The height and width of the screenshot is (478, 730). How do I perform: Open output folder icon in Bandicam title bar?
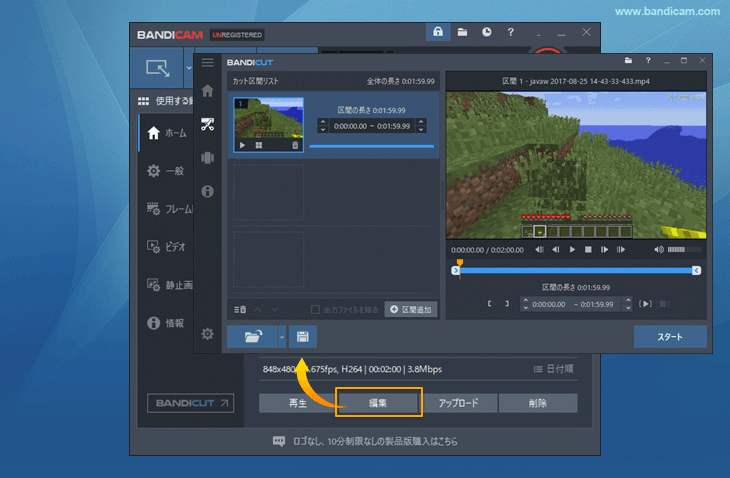(462, 32)
